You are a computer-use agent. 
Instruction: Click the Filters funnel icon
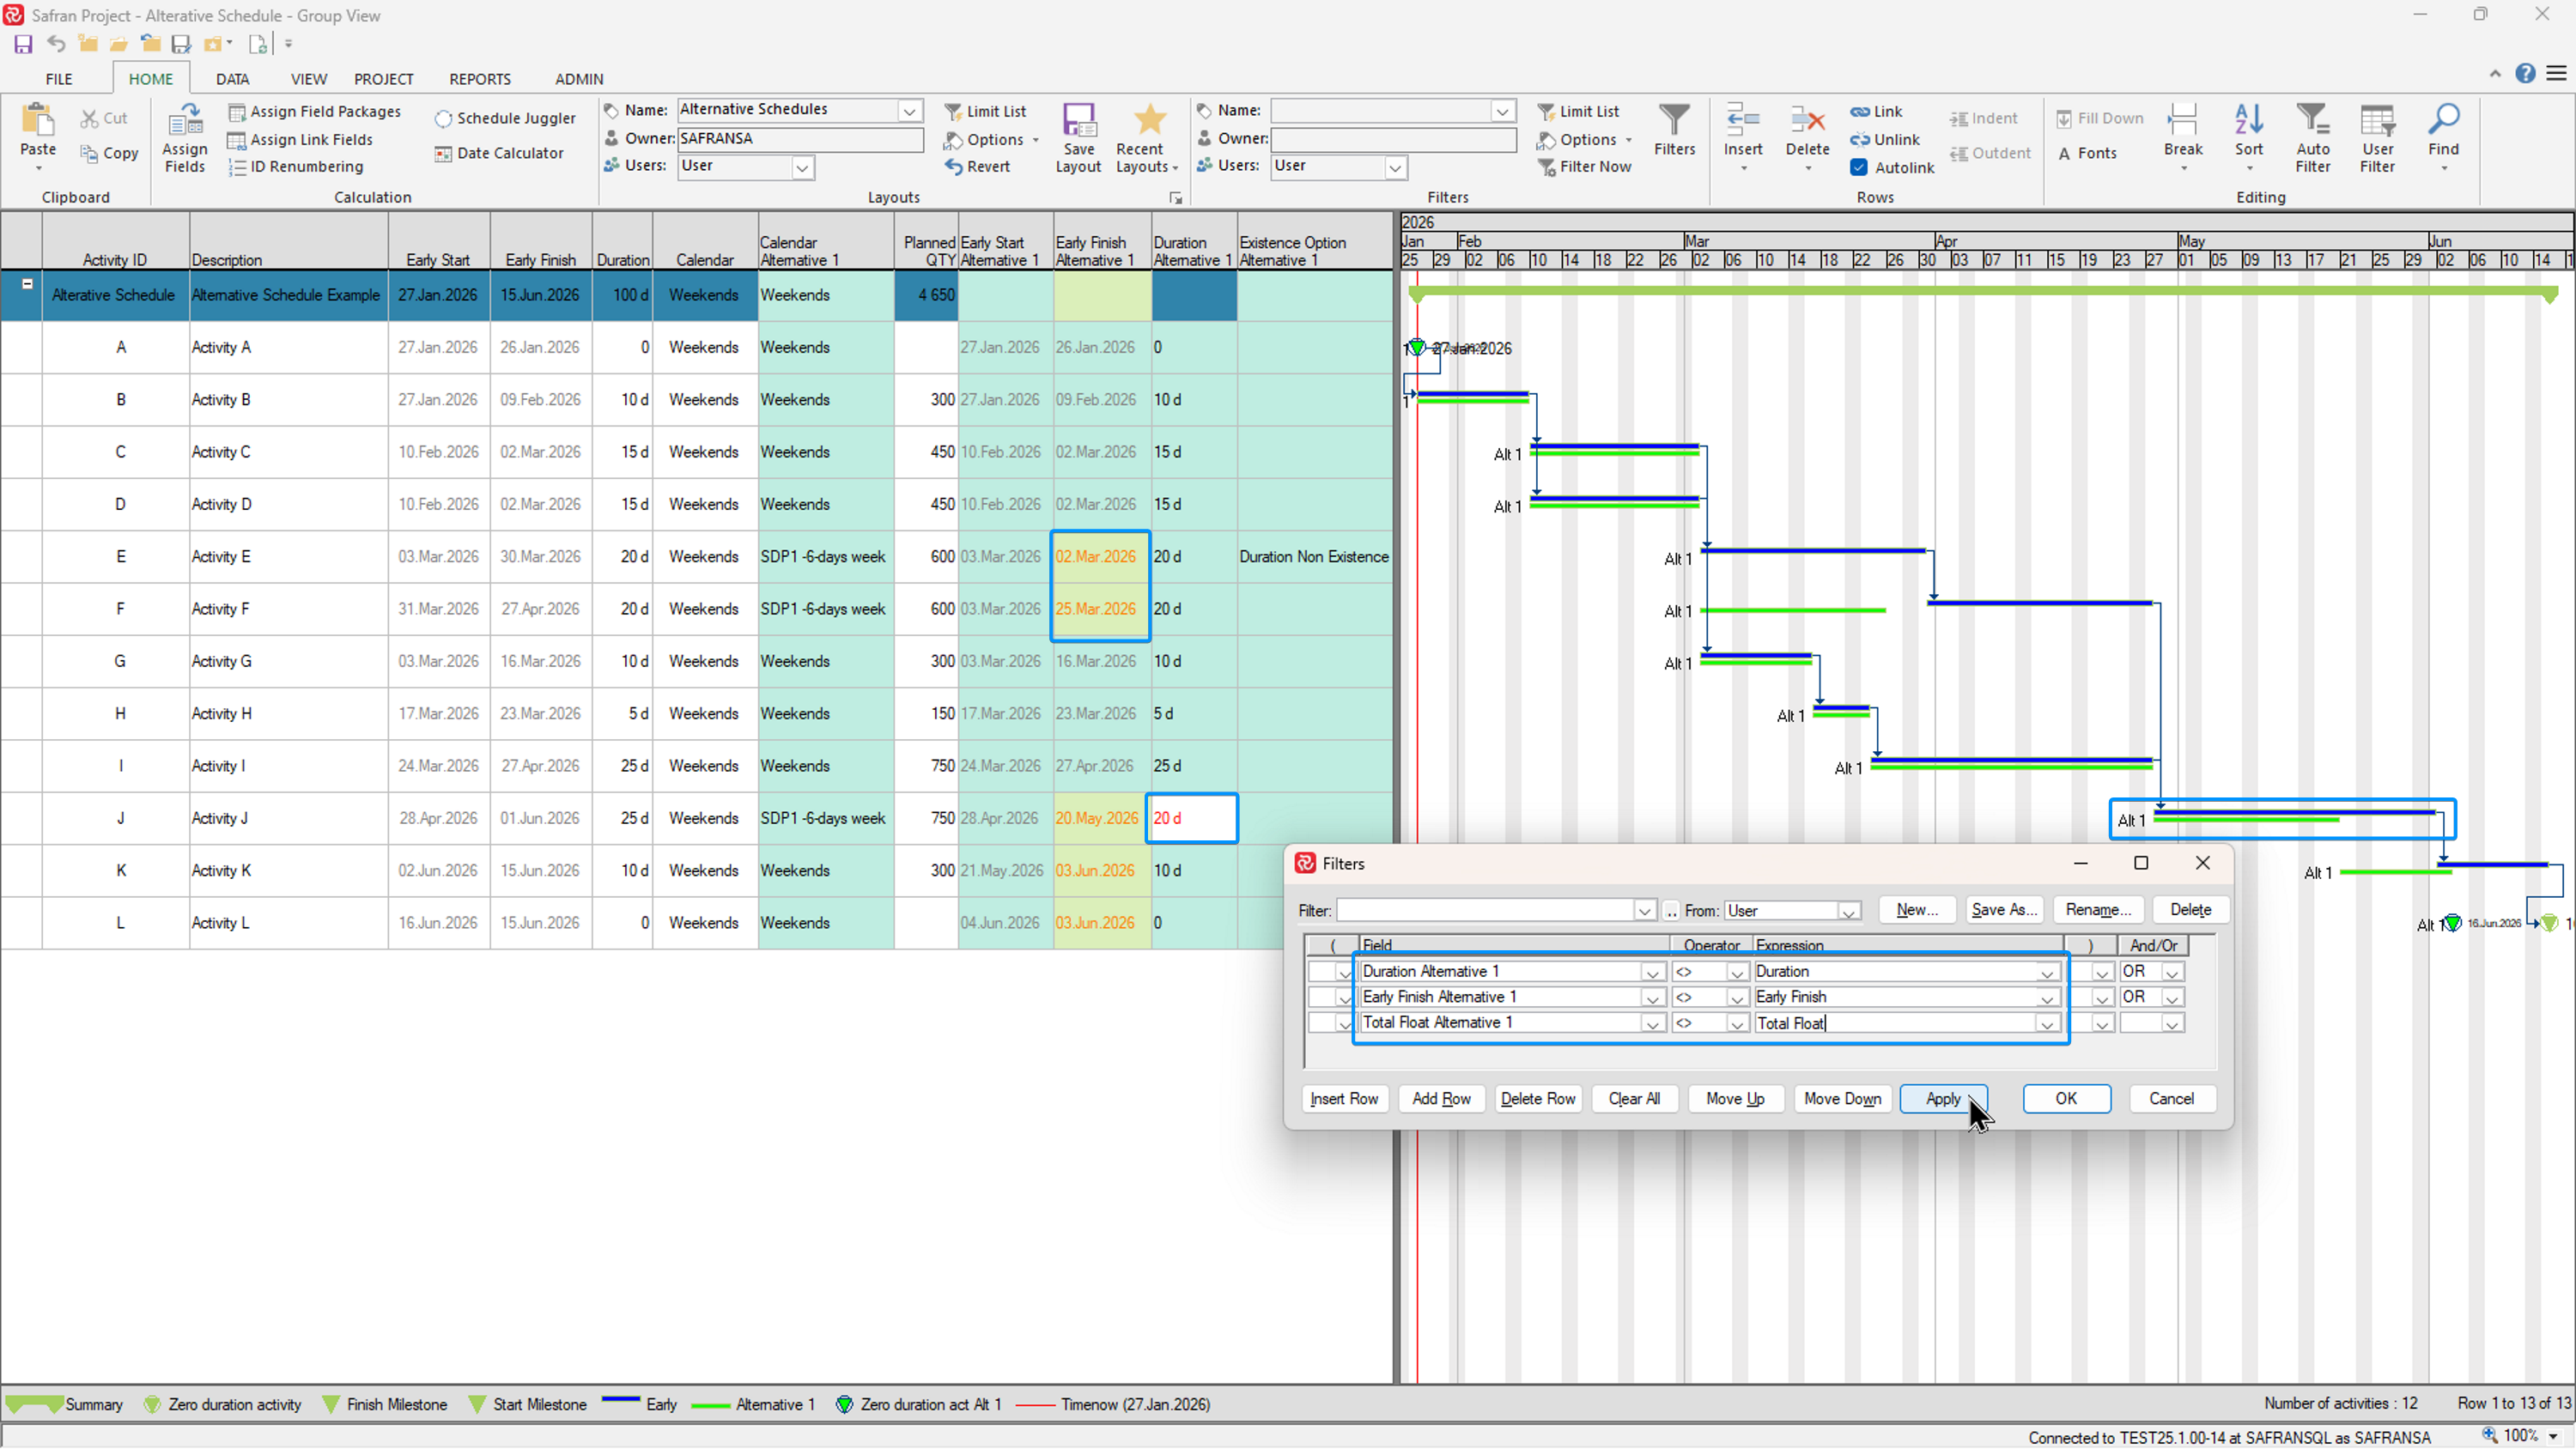click(1673, 122)
